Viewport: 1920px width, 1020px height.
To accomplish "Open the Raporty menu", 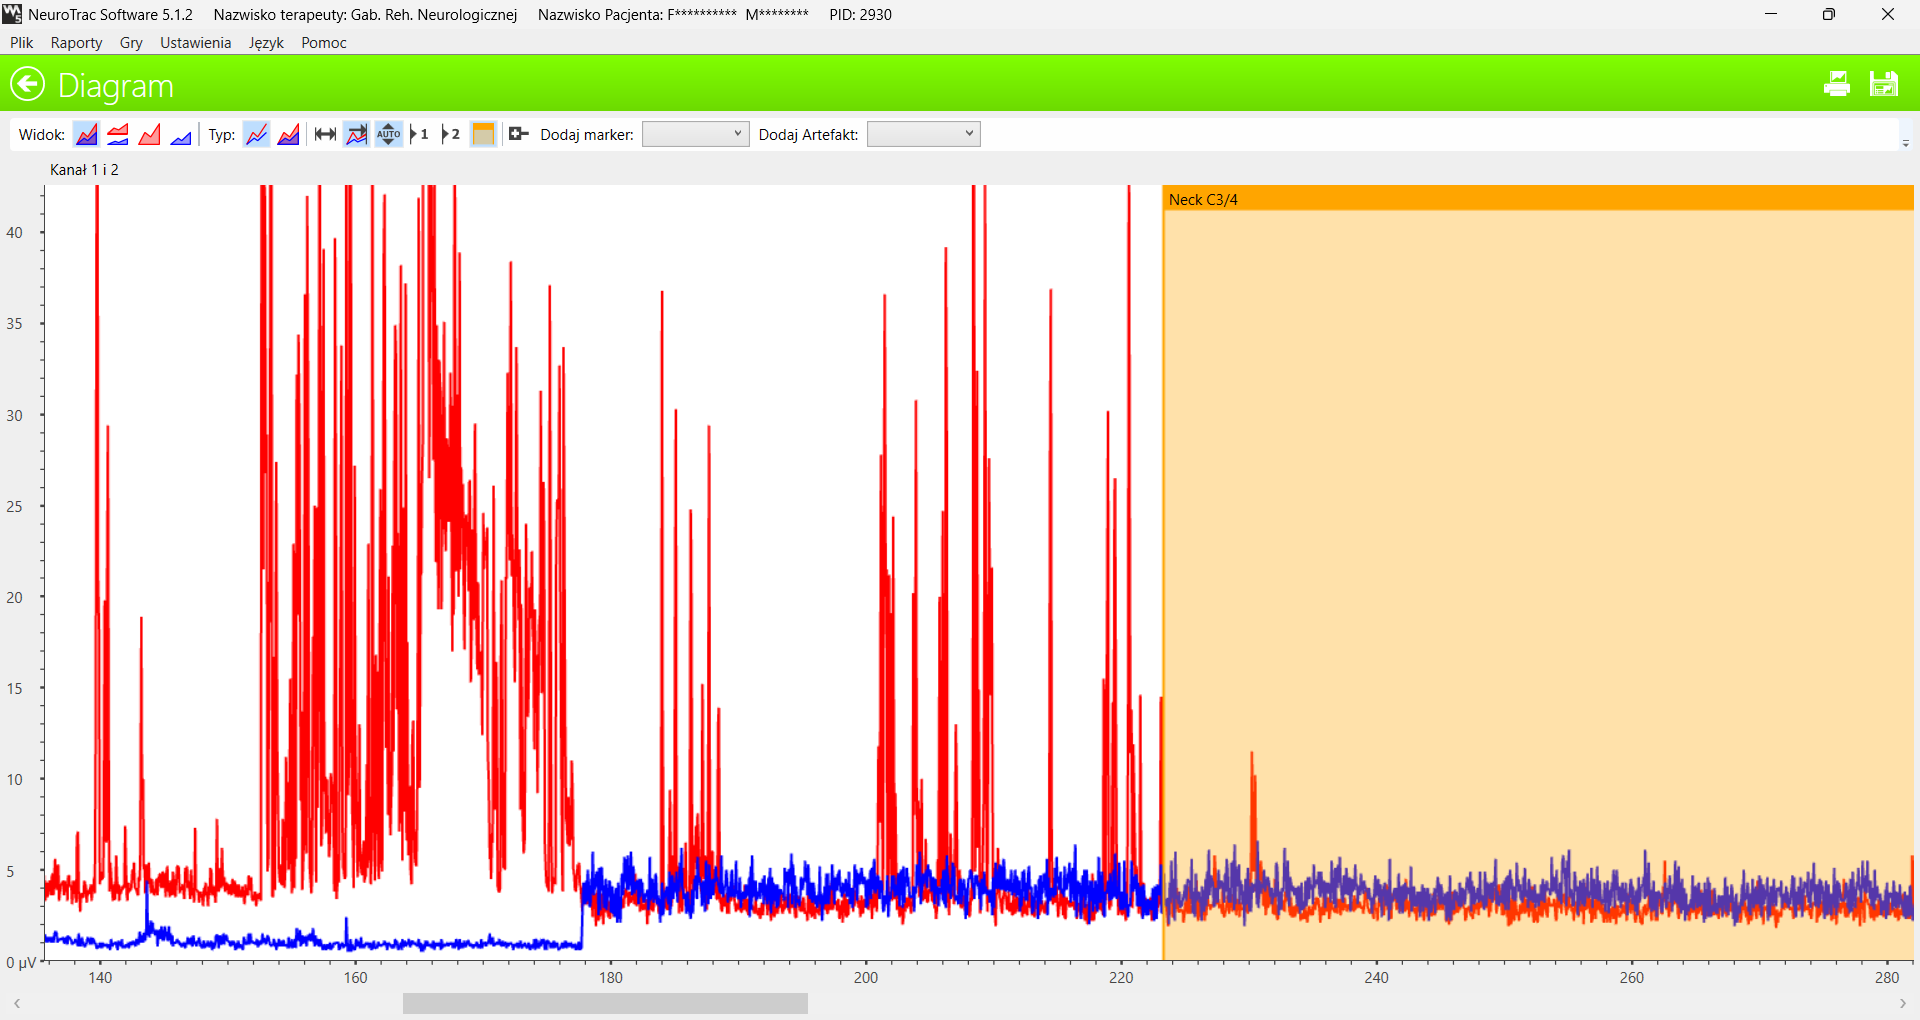I will [x=76, y=43].
